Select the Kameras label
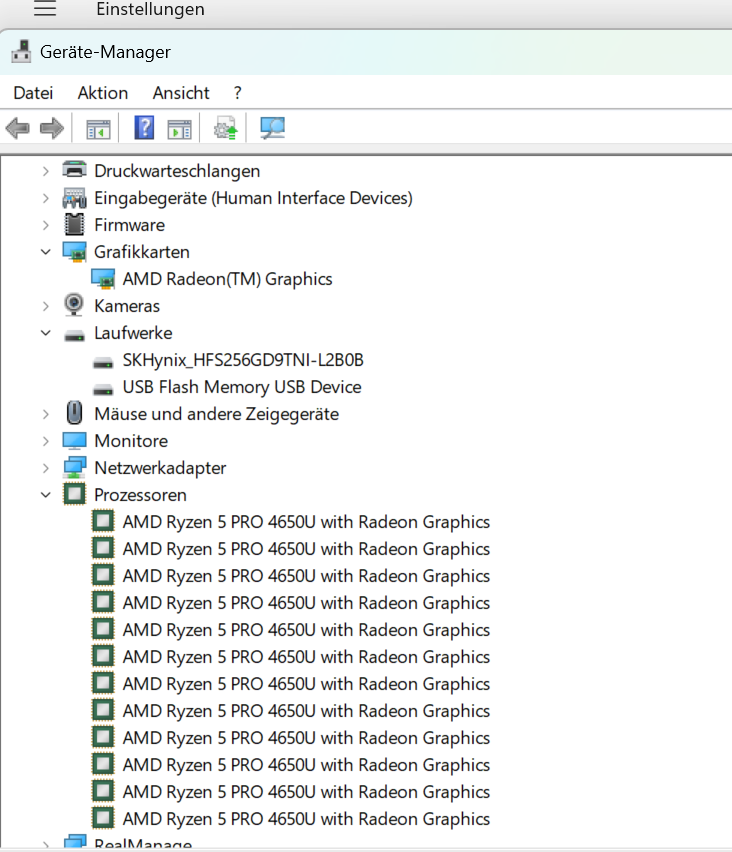Viewport: 732px width, 852px height. [x=127, y=306]
